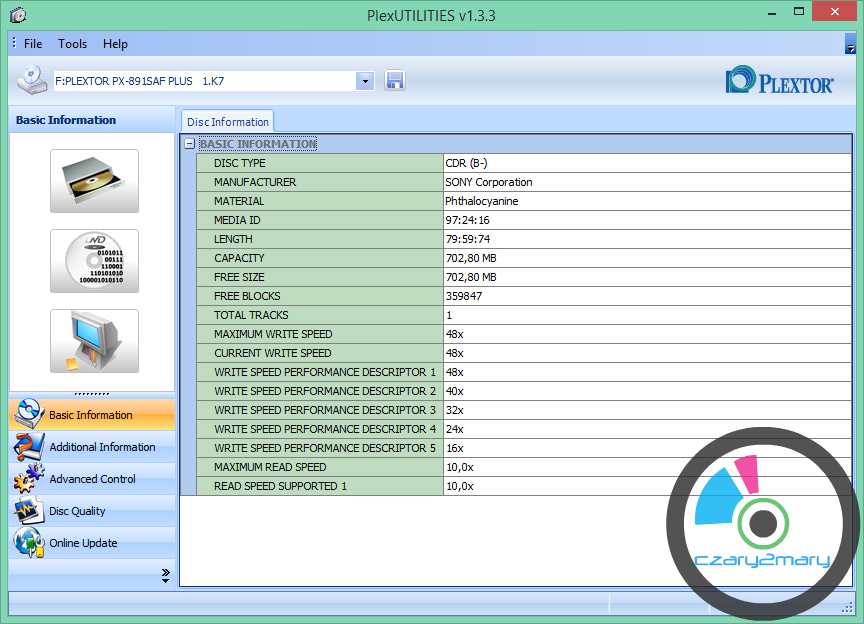Expand sidebar overflow chevron
The image size is (864, 624).
tap(166, 574)
